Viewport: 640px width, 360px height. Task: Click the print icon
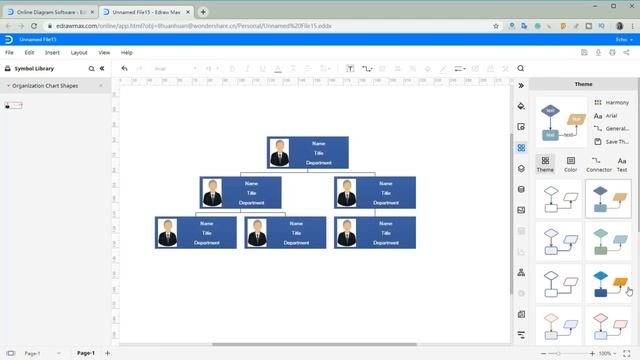coord(612,53)
